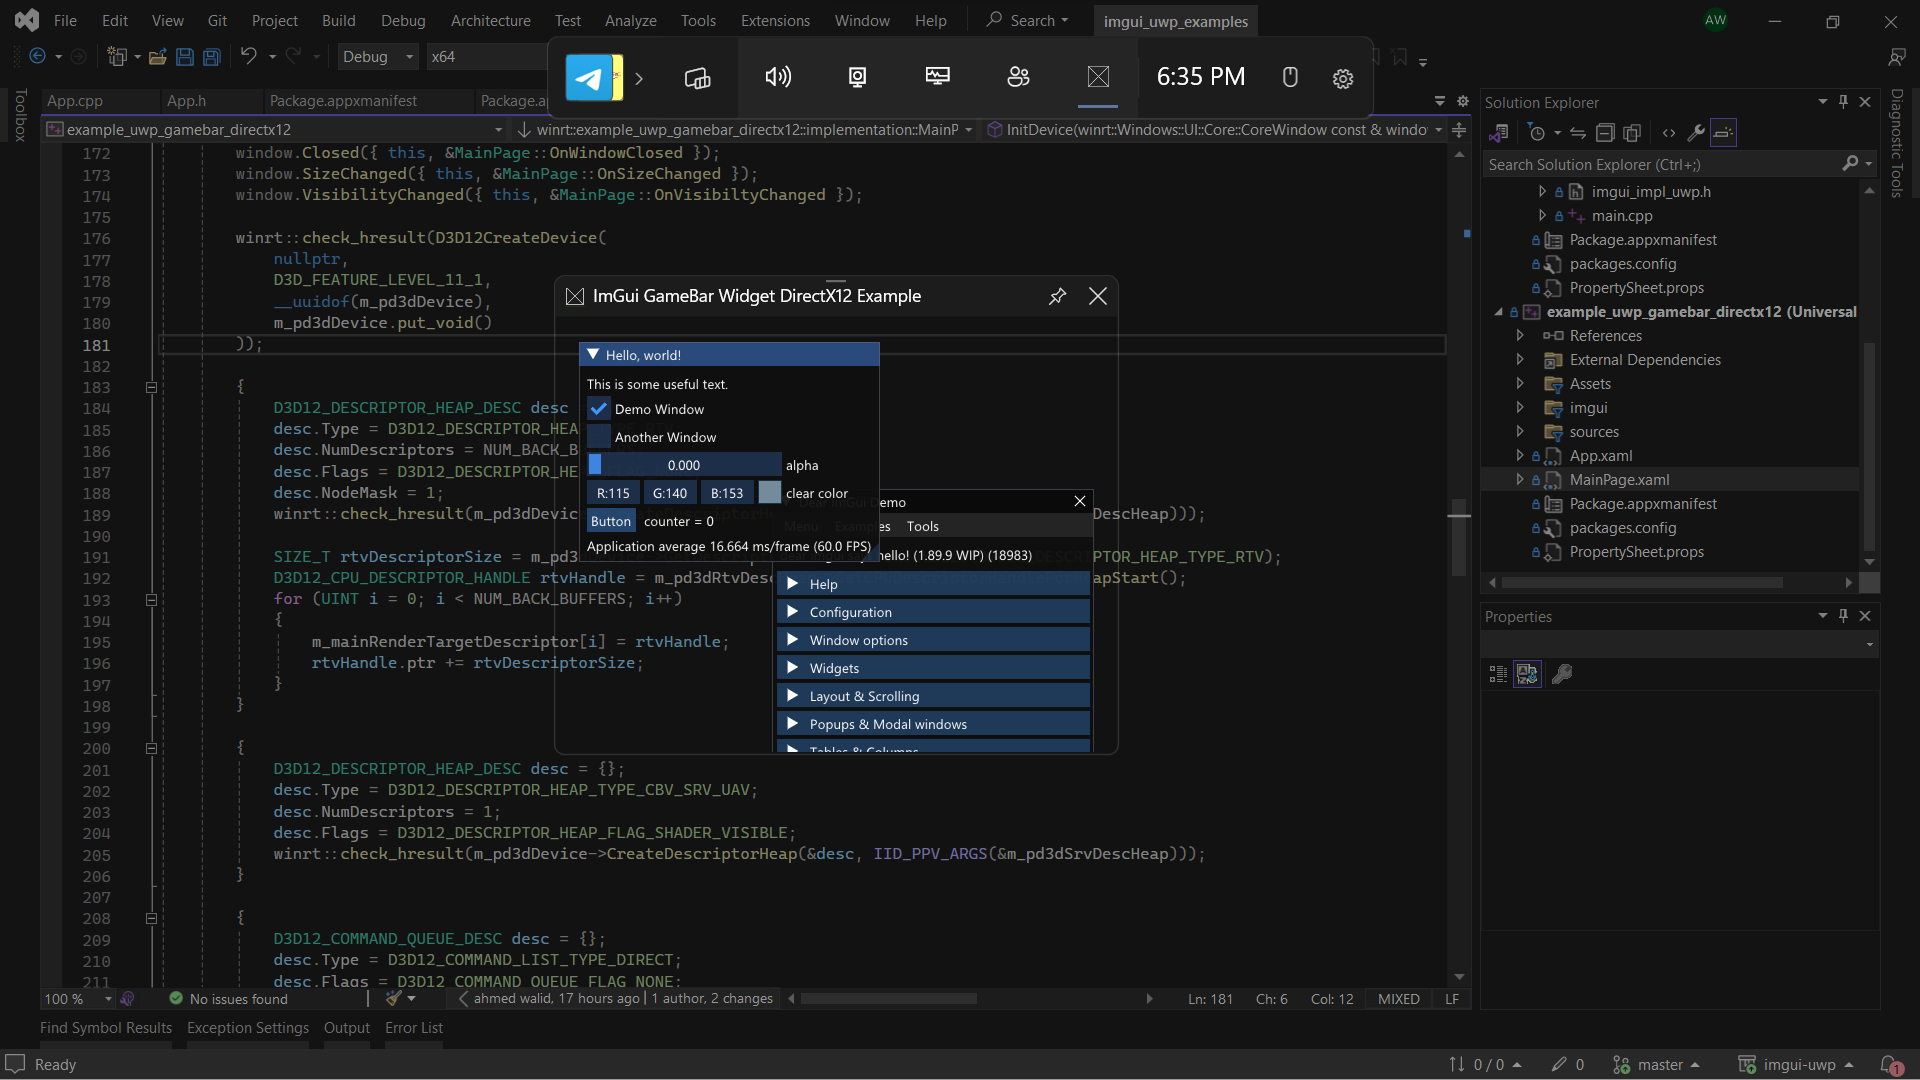The width and height of the screenshot is (1920, 1080).
Task: Expand Popups & Modal windows section
Action: click(933, 724)
